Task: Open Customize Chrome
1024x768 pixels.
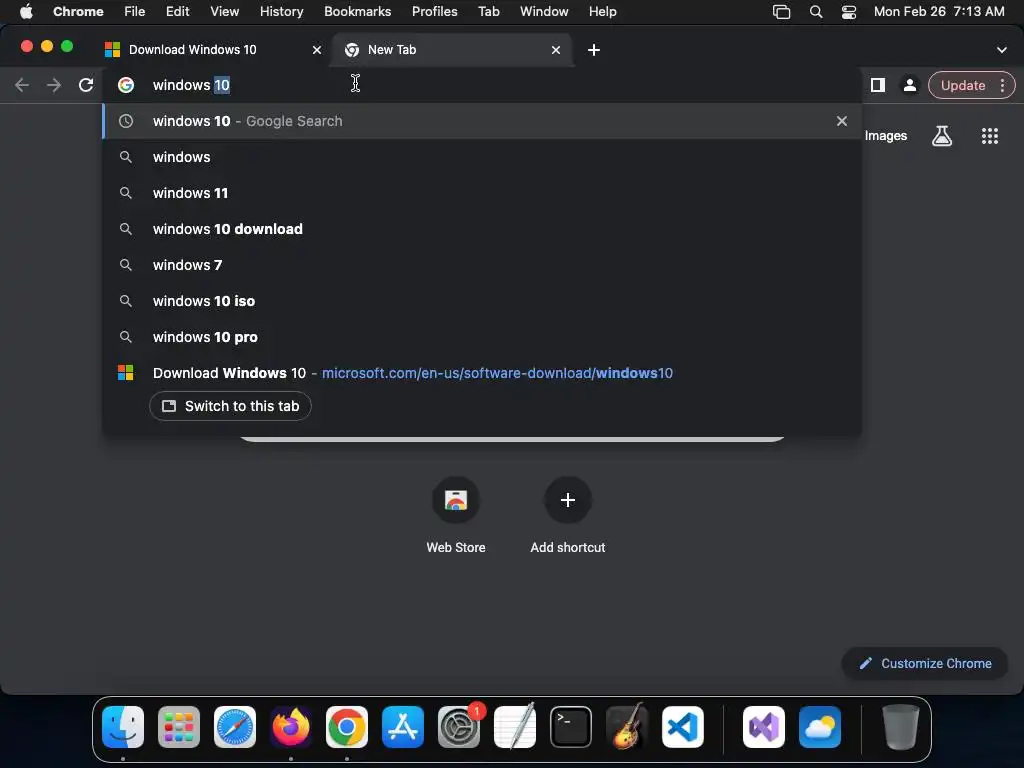Action: pyautogui.click(x=925, y=664)
